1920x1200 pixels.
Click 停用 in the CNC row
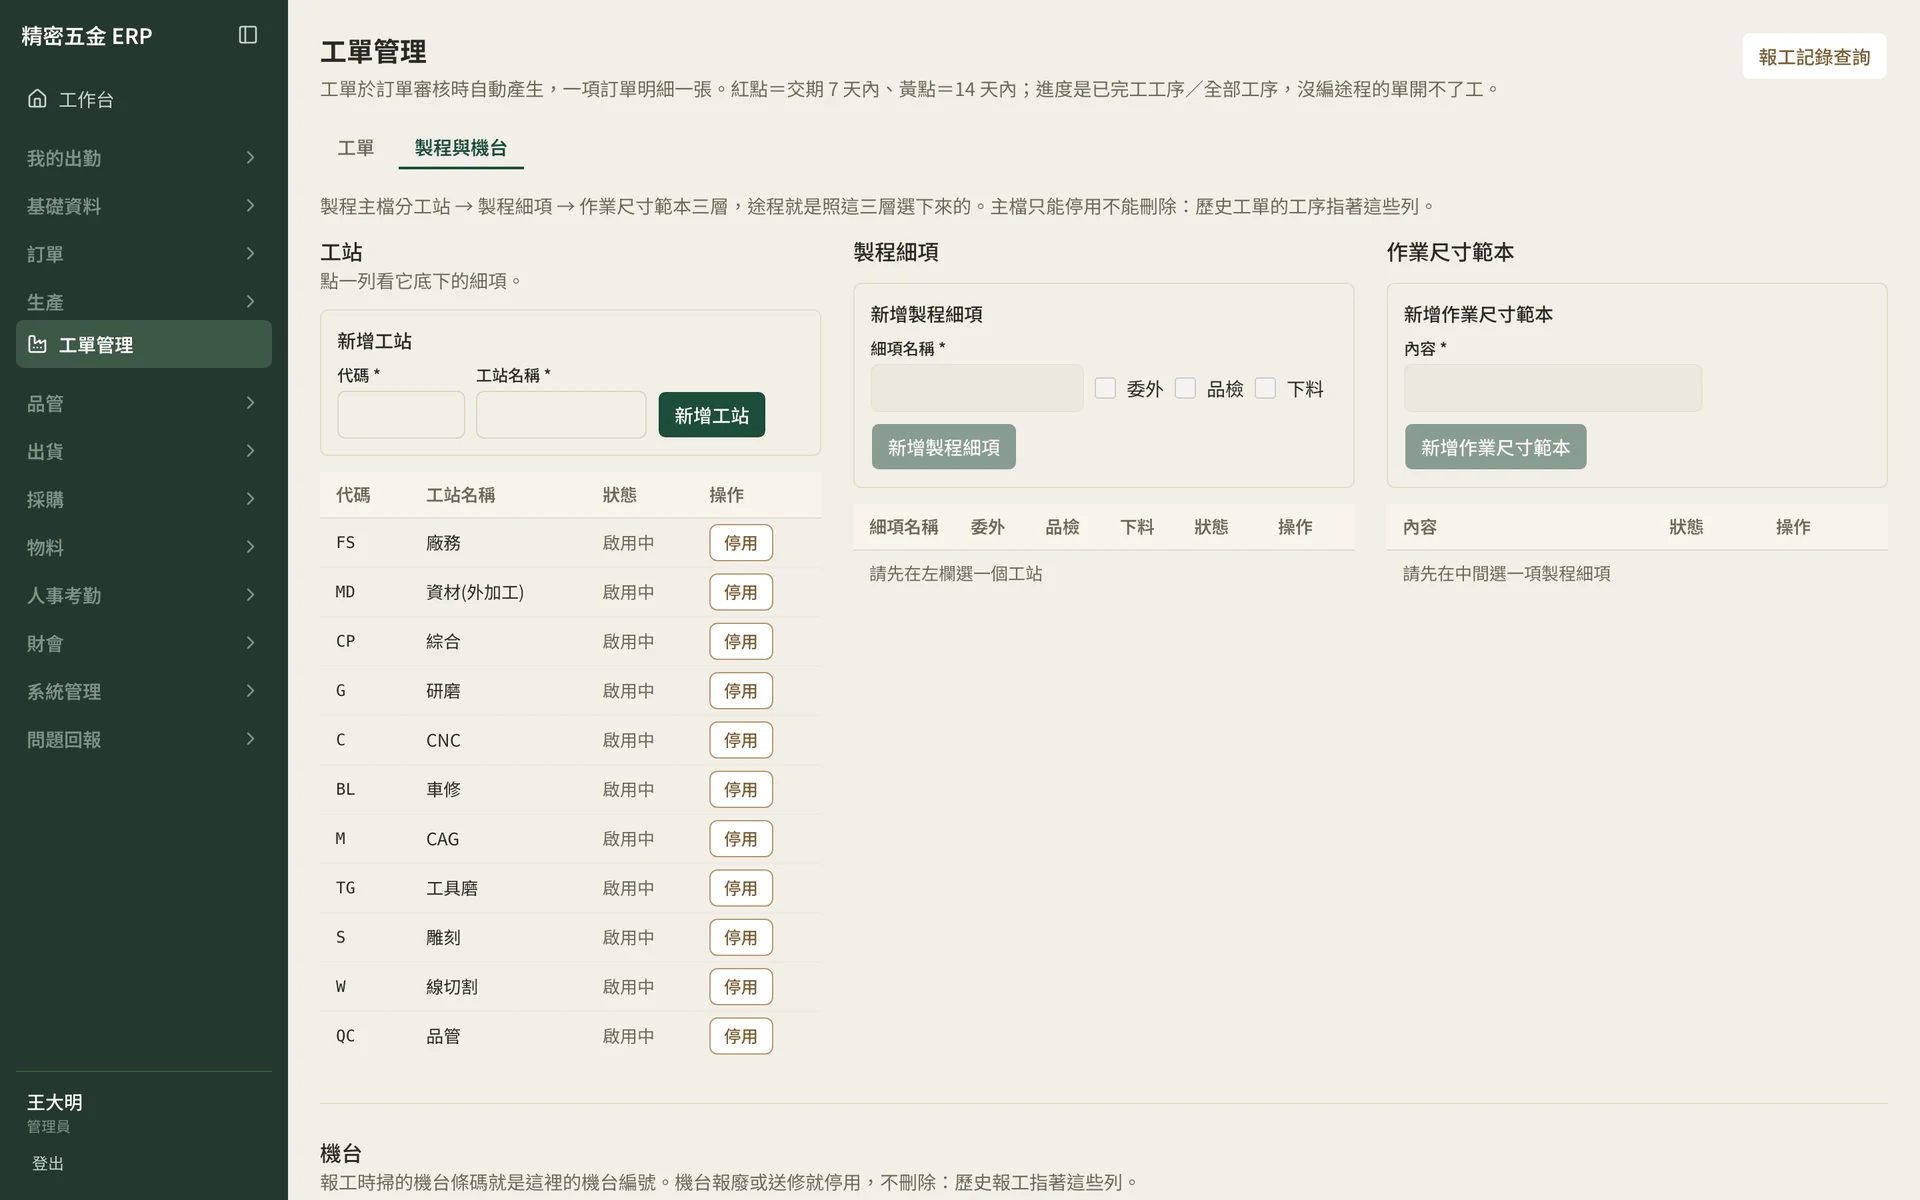pos(741,740)
